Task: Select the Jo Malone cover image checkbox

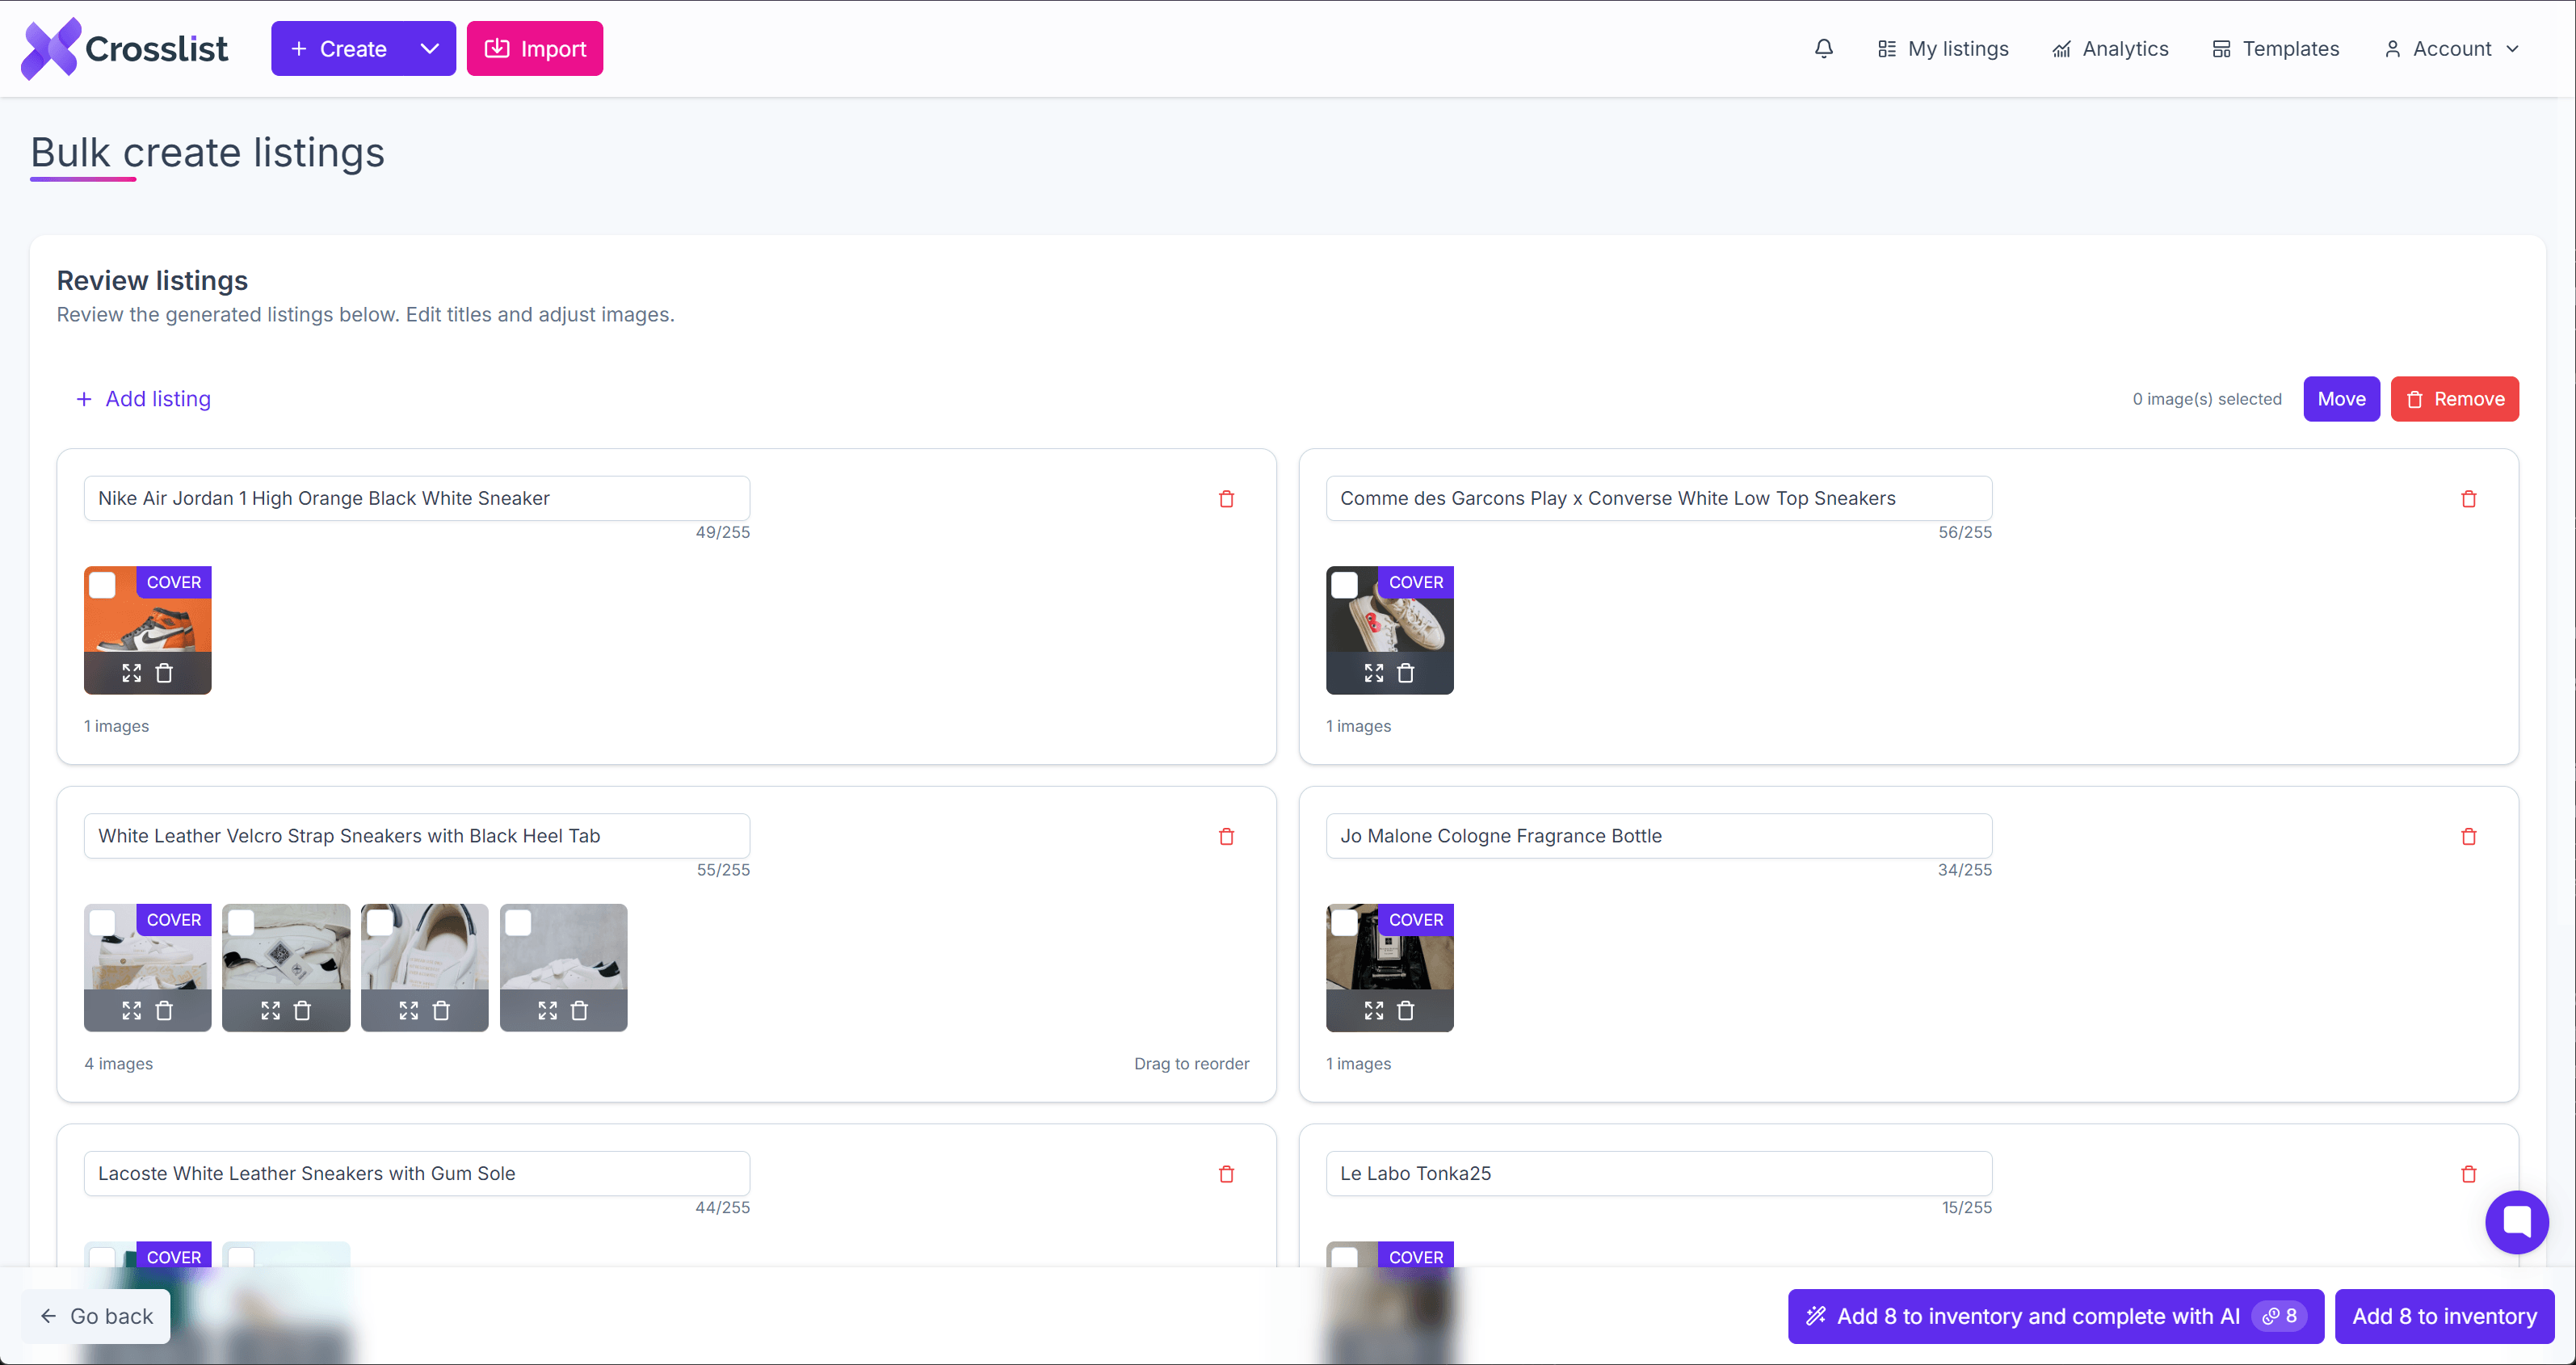Action: (x=1345, y=922)
